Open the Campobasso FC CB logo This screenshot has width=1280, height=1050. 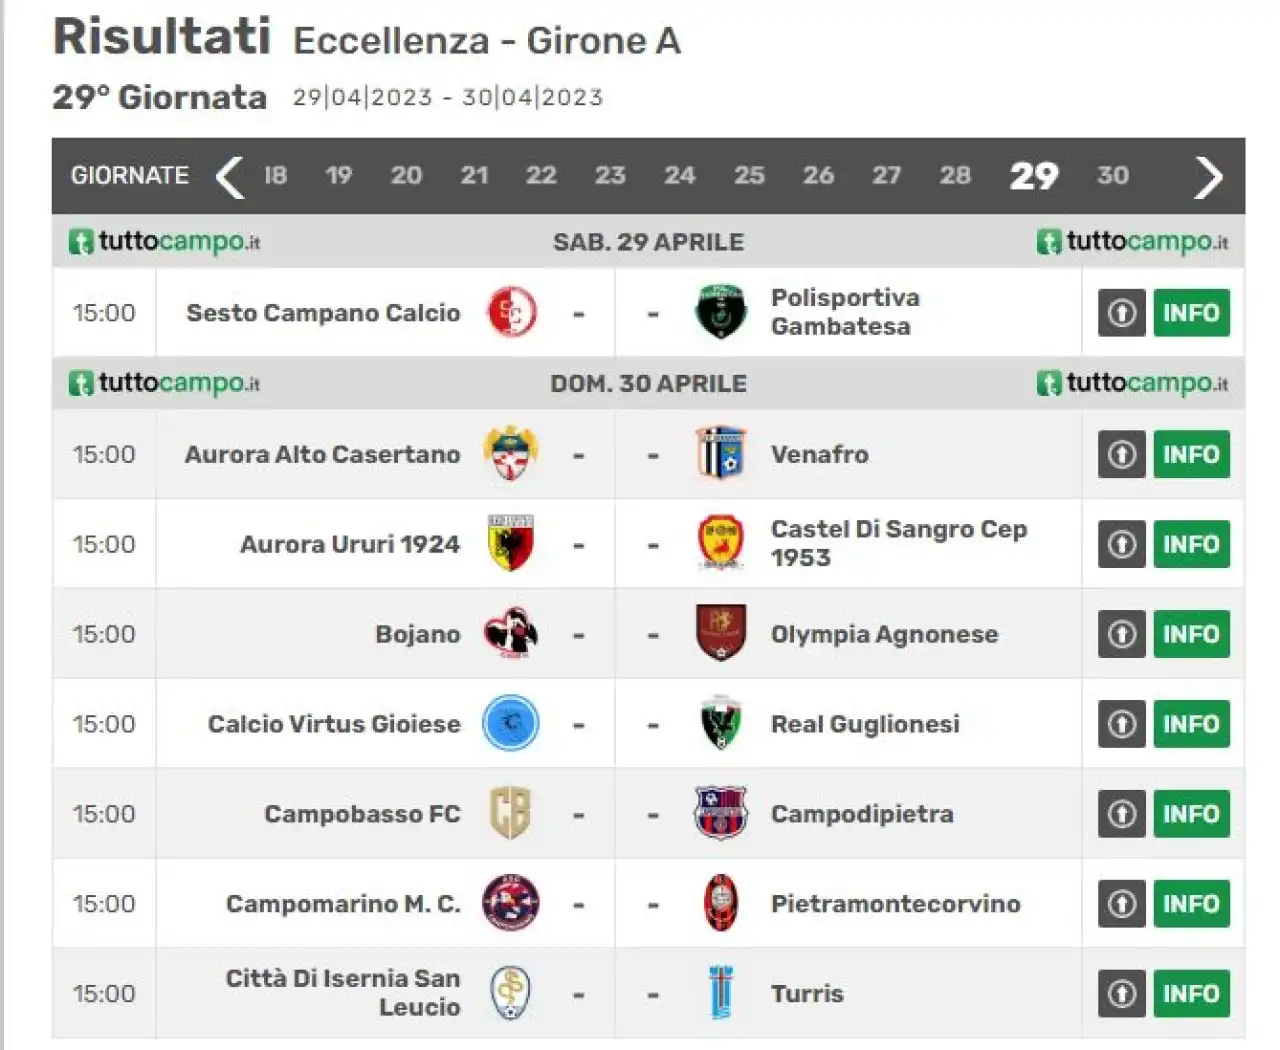pos(510,814)
